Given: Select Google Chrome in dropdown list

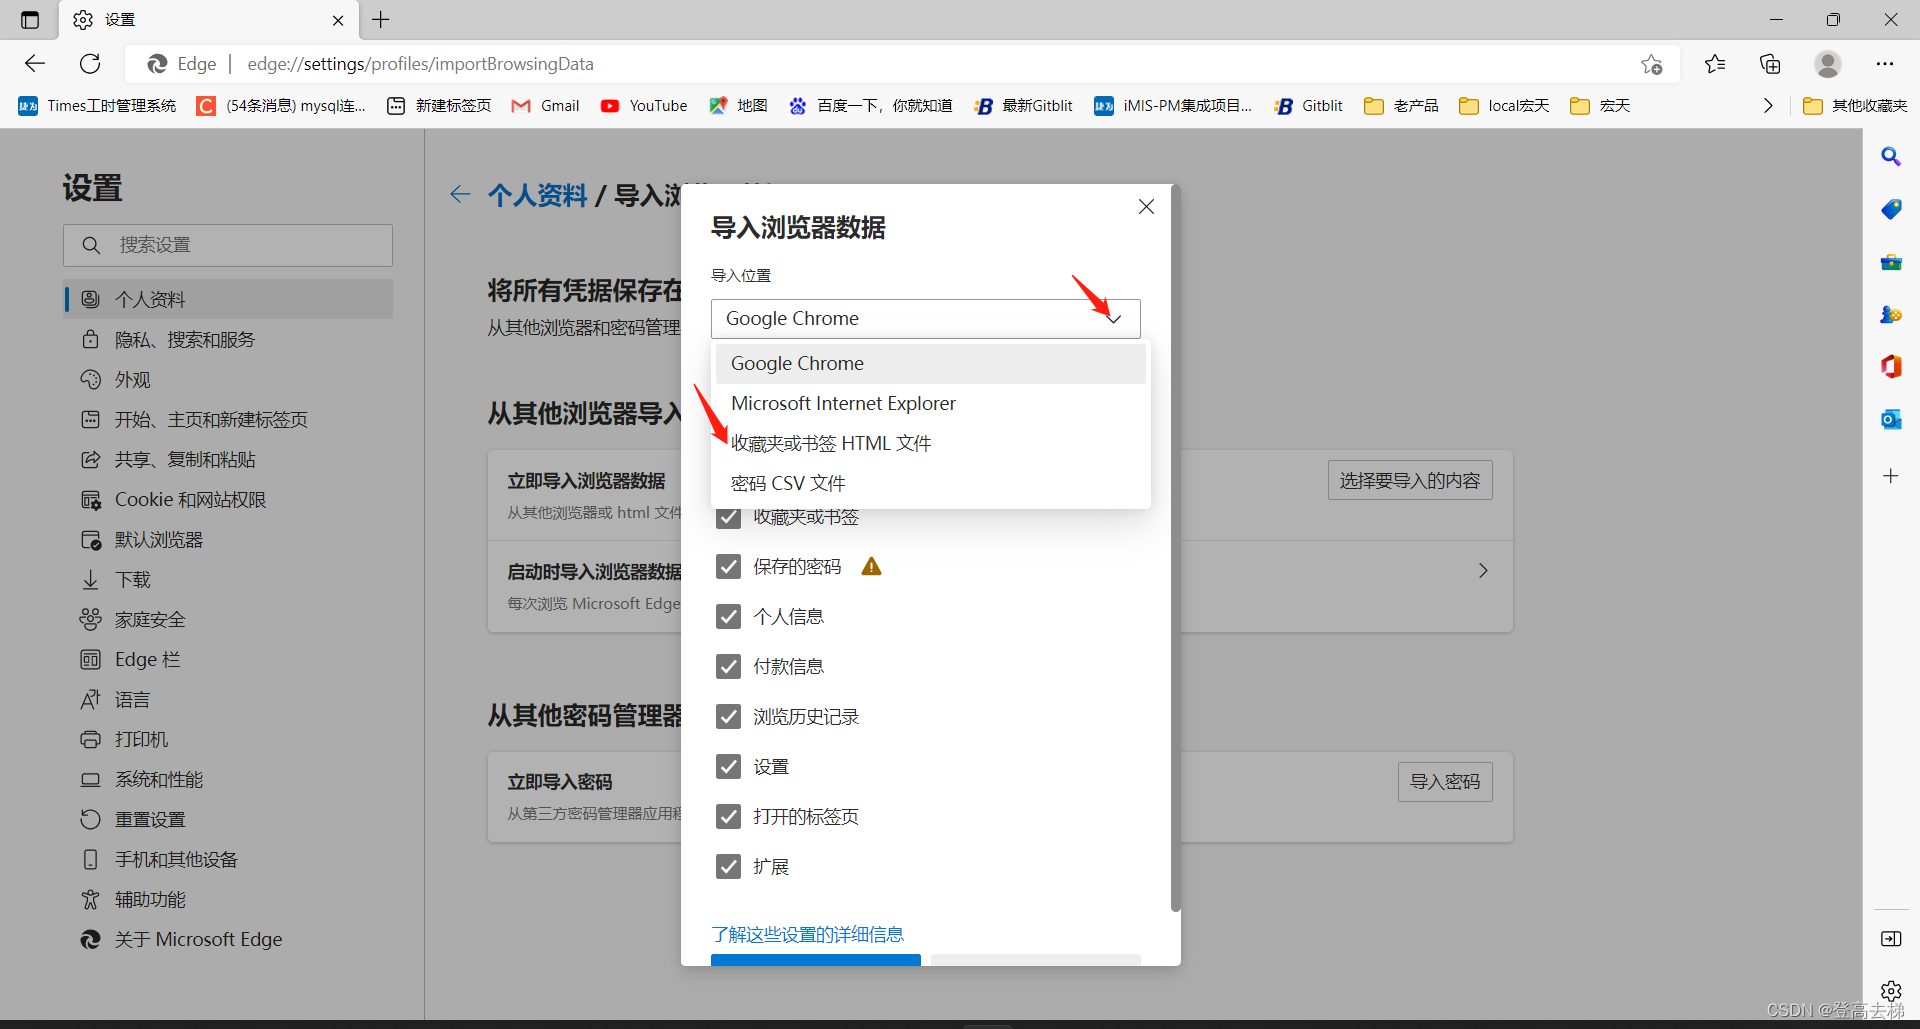Looking at the screenshot, I should tap(930, 364).
